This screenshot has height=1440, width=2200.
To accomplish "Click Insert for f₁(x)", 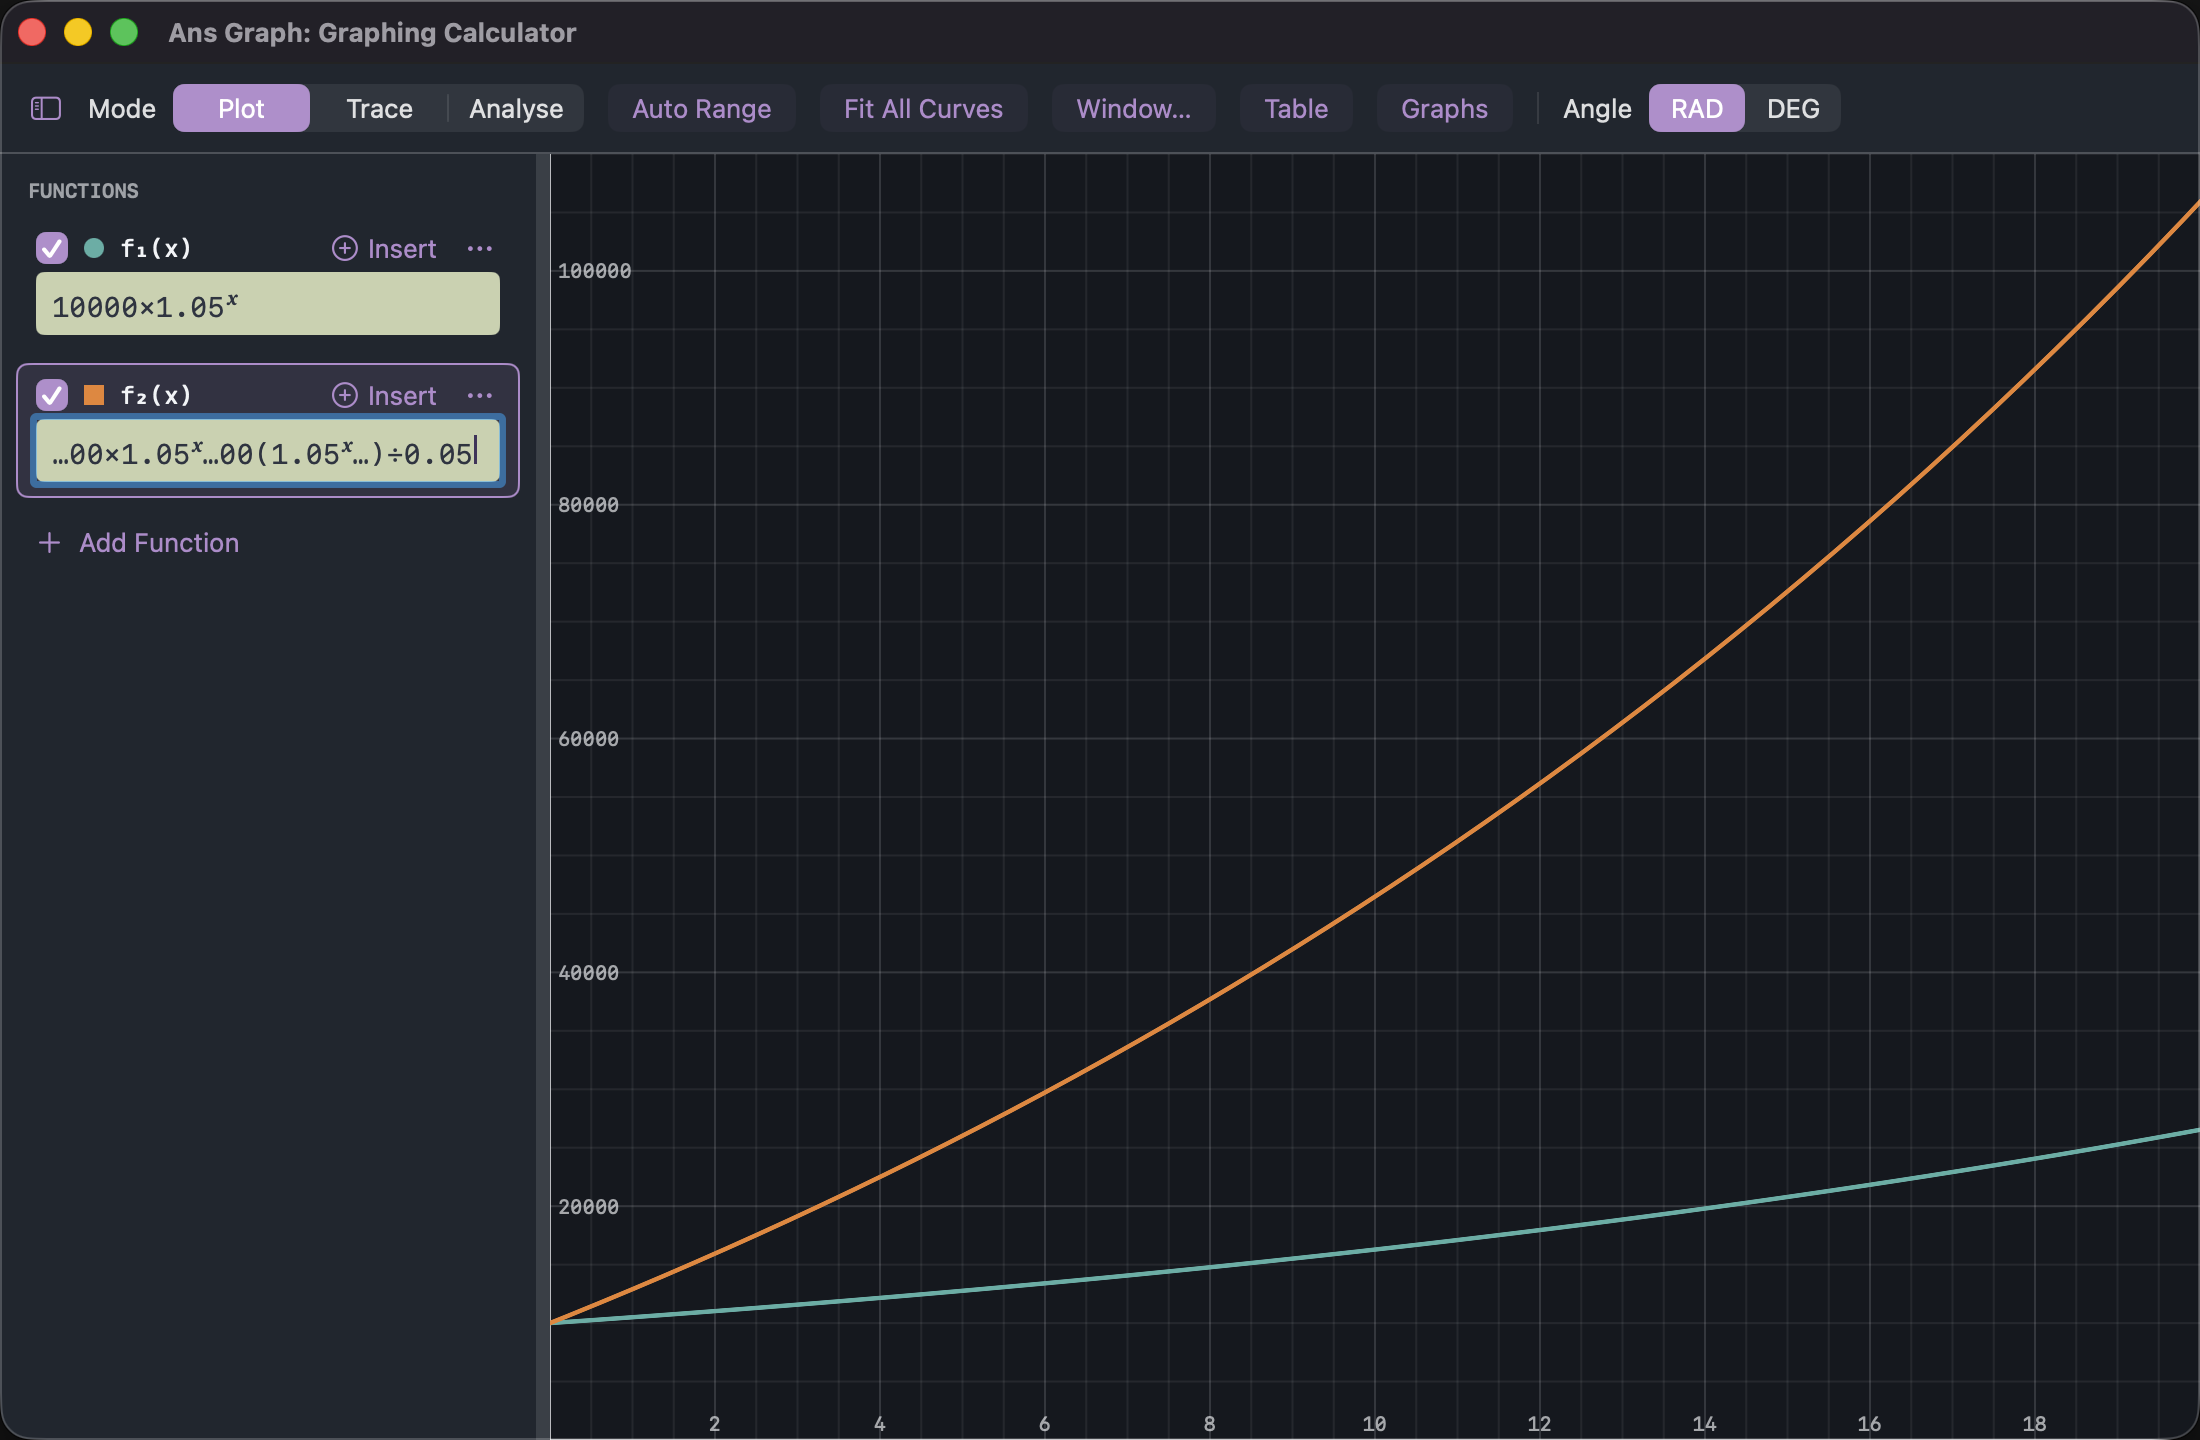I will [384, 248].
